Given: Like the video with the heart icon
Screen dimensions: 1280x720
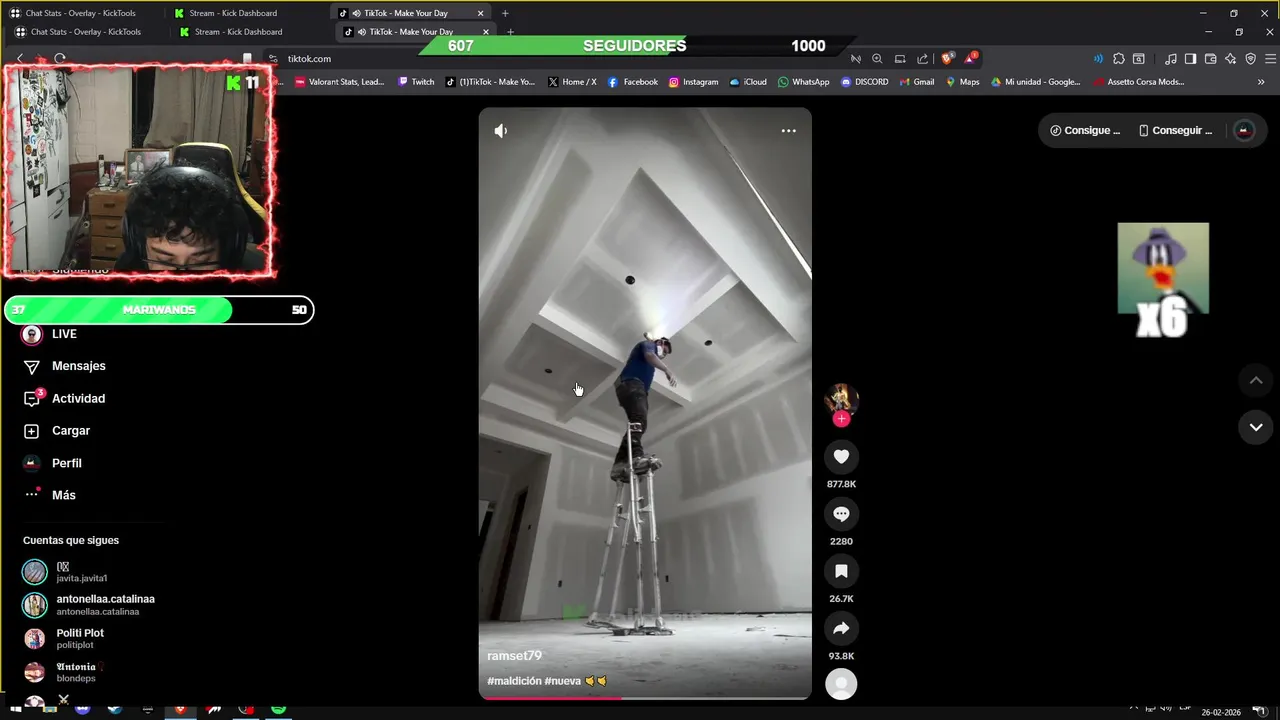Looking at the screenshot, I should coord(841,457).
